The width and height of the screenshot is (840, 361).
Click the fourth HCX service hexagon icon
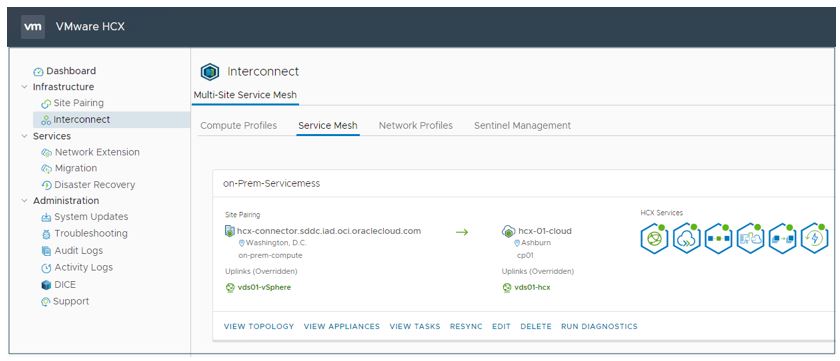(750, 238)
